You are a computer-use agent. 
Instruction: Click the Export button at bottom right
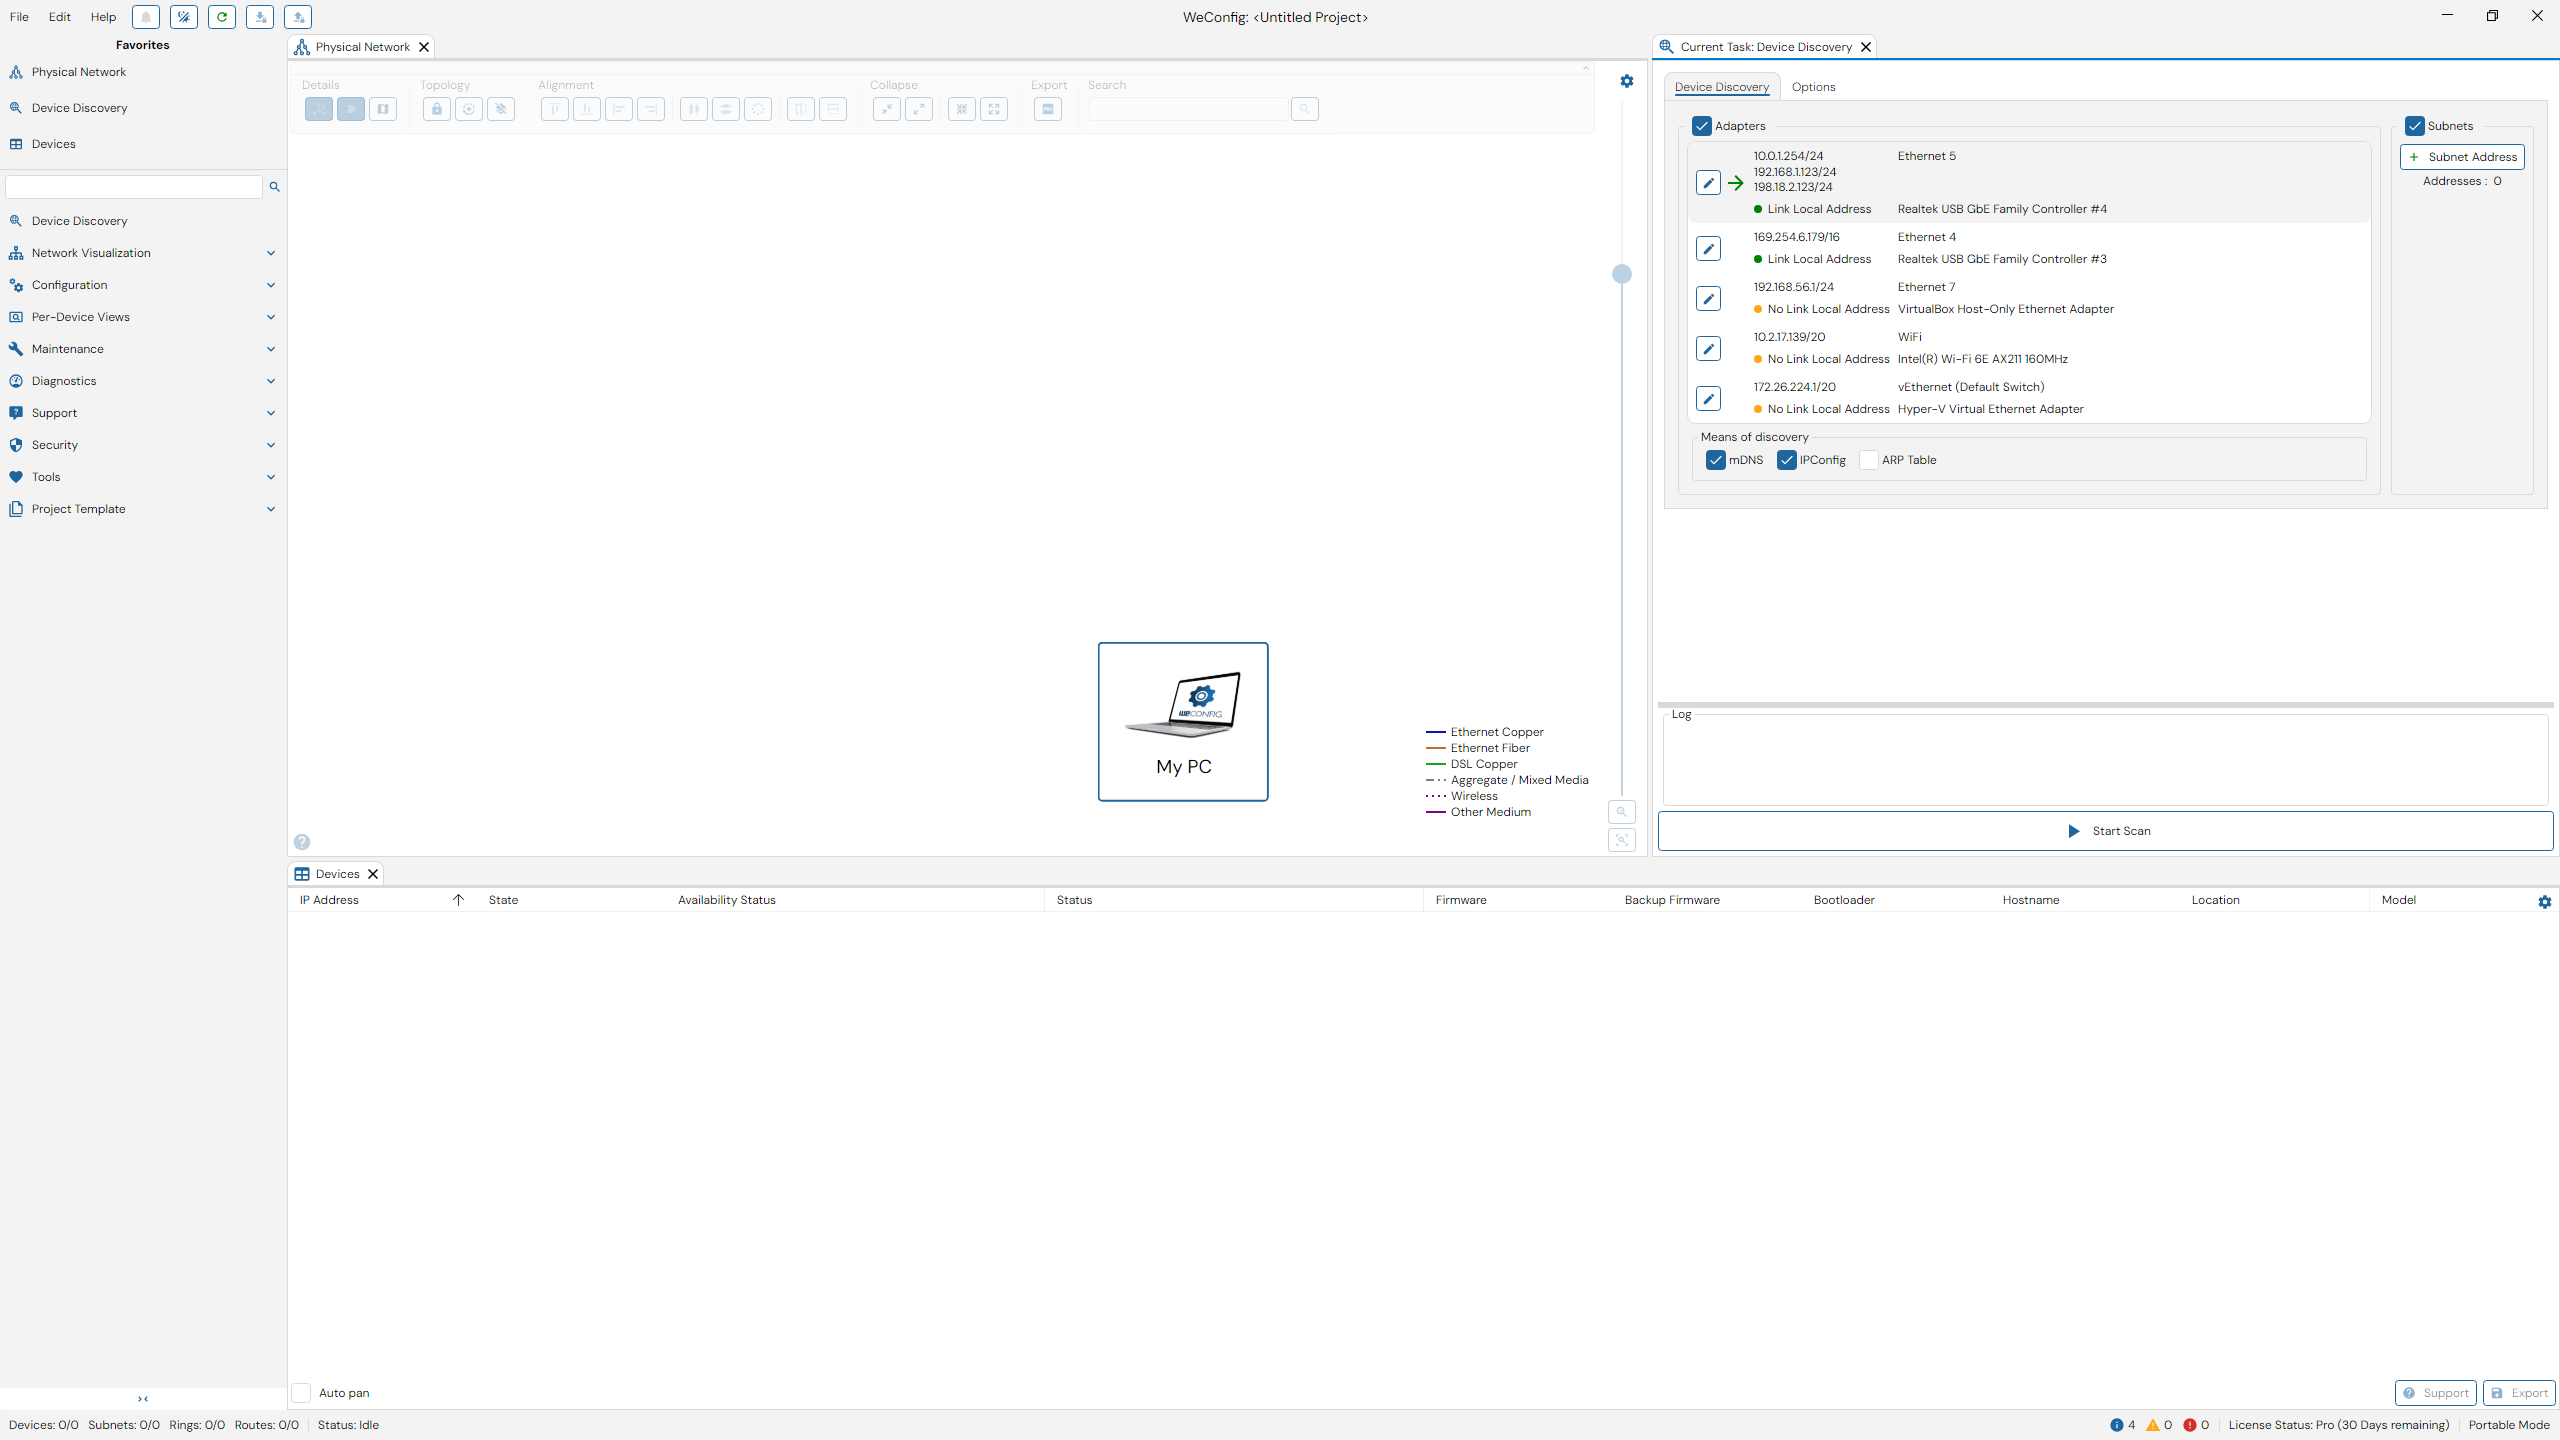click(2519, 1393)
